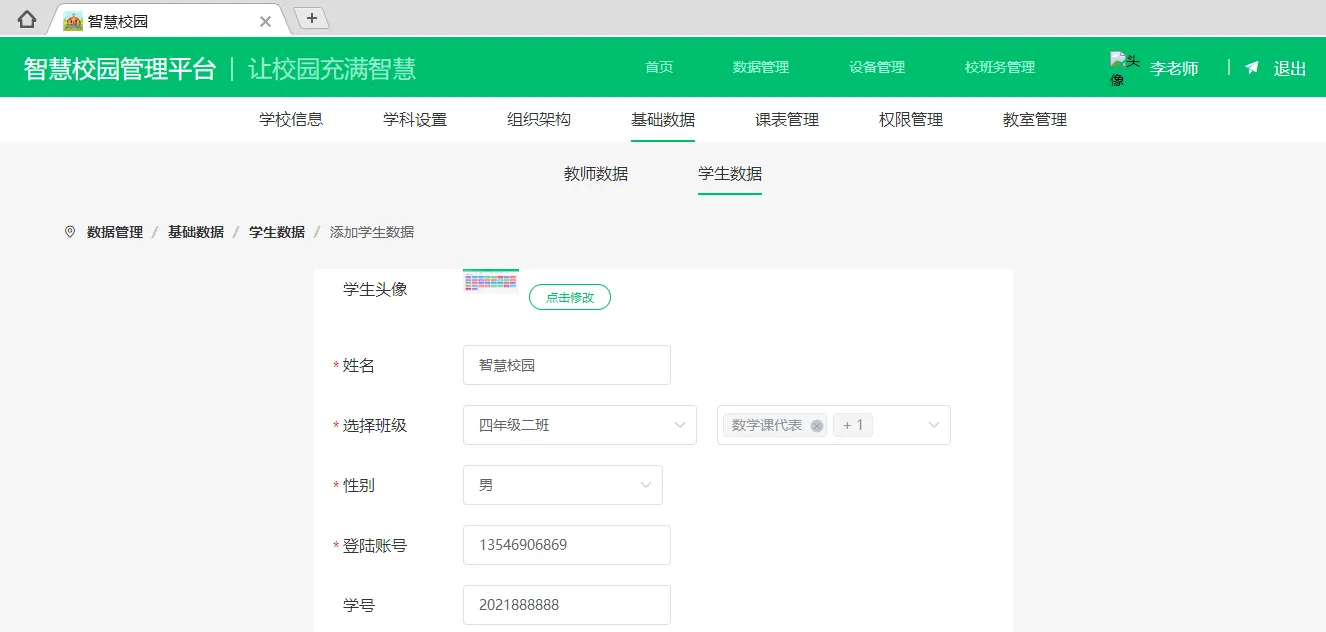Switch to the 权限管理 tab

coord(911,119)
